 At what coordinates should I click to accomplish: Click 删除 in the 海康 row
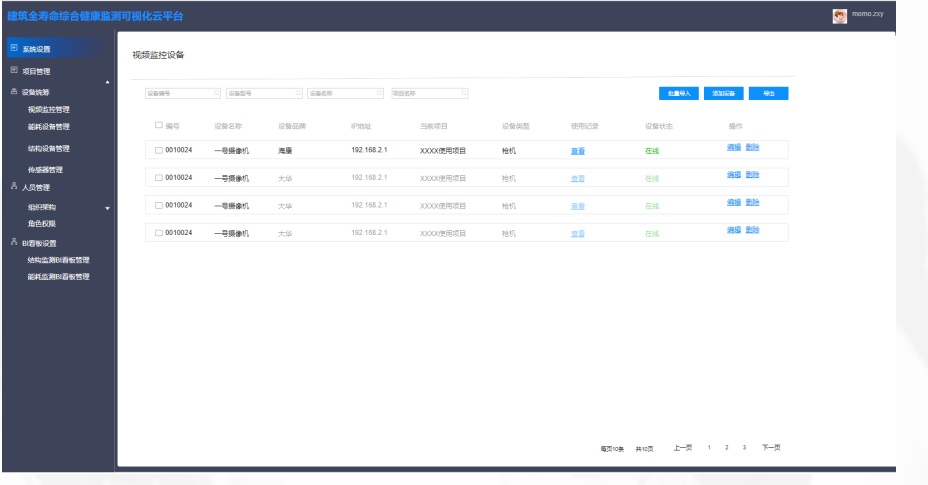point(752,147)
